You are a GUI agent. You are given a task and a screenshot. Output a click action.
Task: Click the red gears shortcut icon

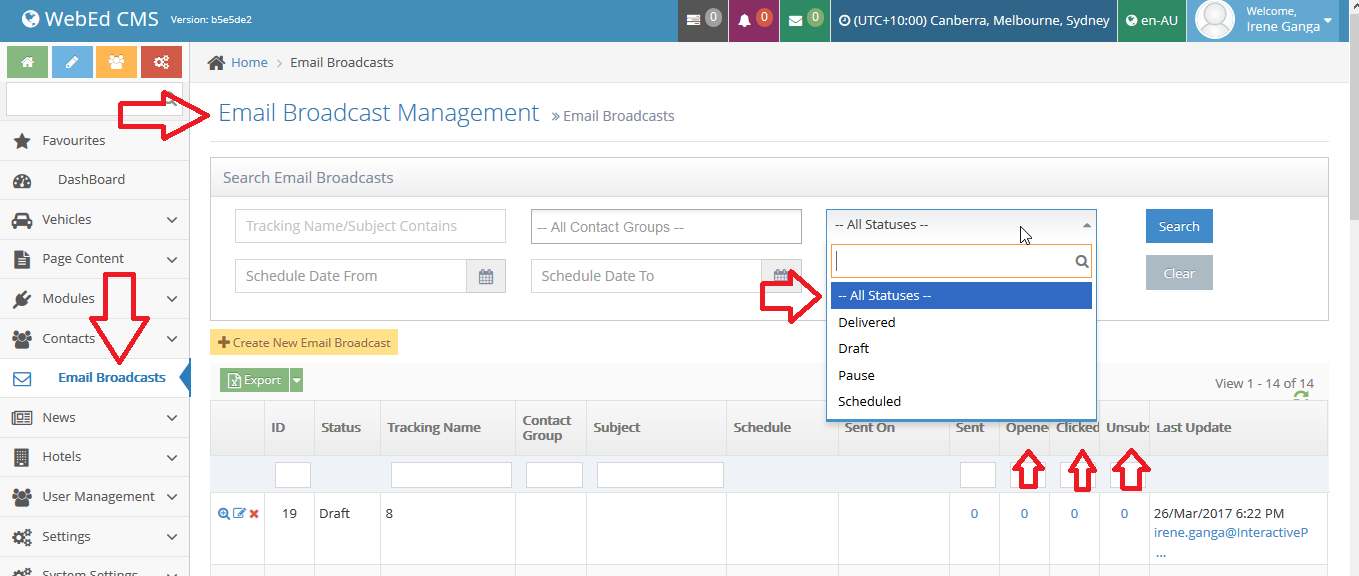coord(161,62)
